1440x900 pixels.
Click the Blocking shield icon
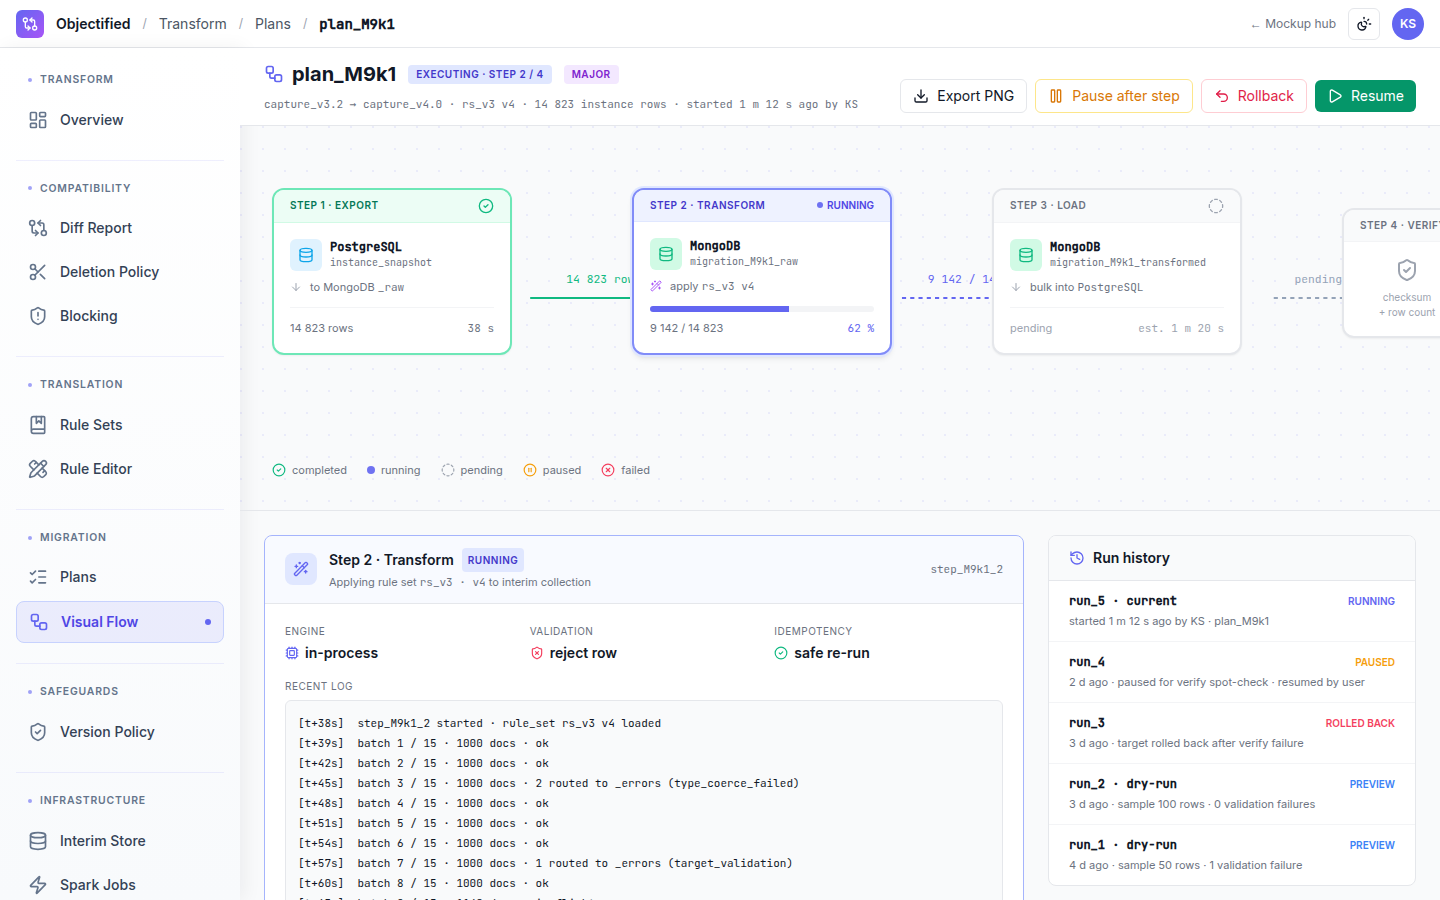pyautogui.click(x=38, y=316)
